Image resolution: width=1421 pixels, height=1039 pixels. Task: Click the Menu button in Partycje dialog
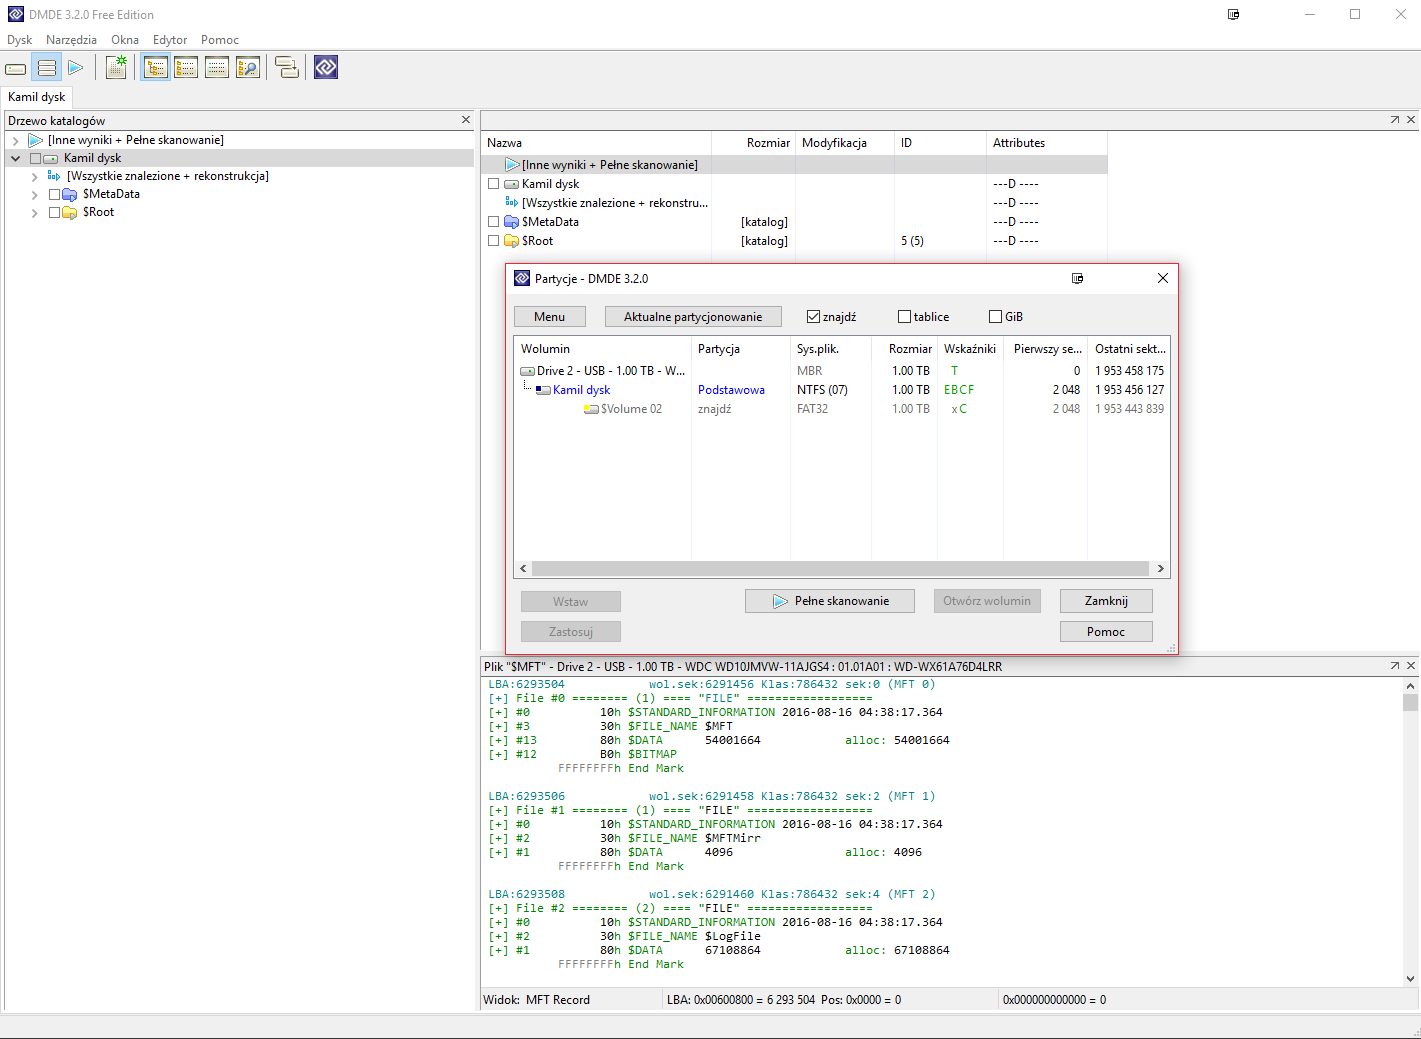[x=549, y=316]
